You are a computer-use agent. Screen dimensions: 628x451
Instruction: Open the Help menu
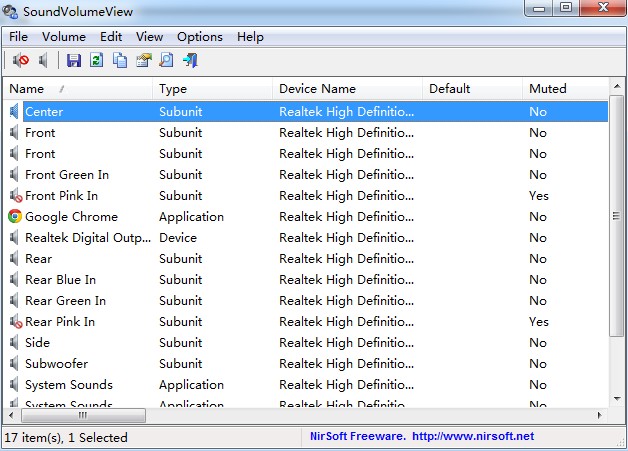click(250, 37)
